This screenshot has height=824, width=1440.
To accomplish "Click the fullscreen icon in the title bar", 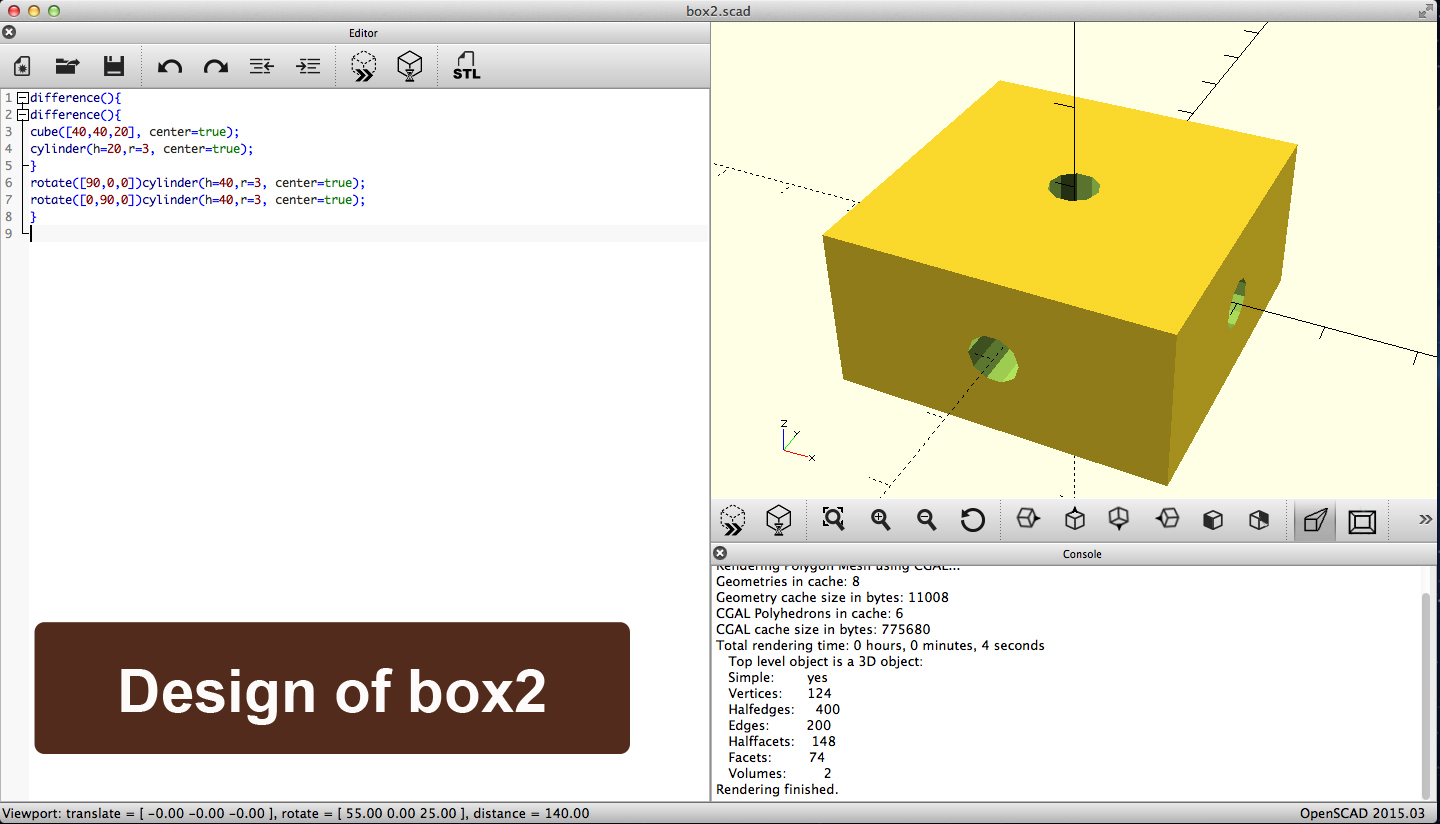I will 1425,11.
